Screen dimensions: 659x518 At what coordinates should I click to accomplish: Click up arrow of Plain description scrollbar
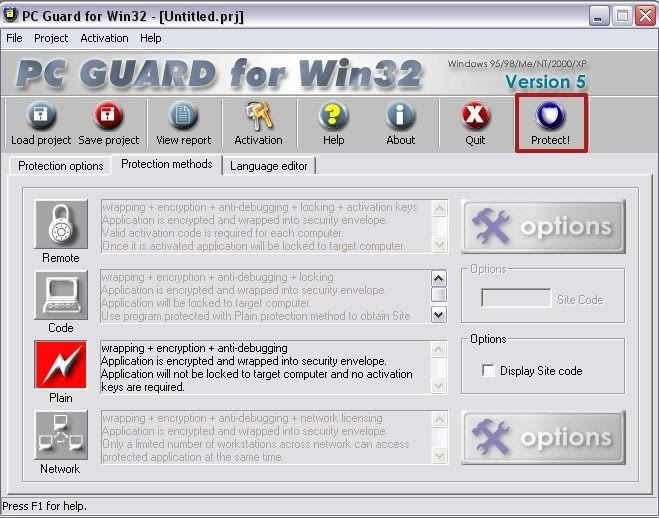pos(439,349)
